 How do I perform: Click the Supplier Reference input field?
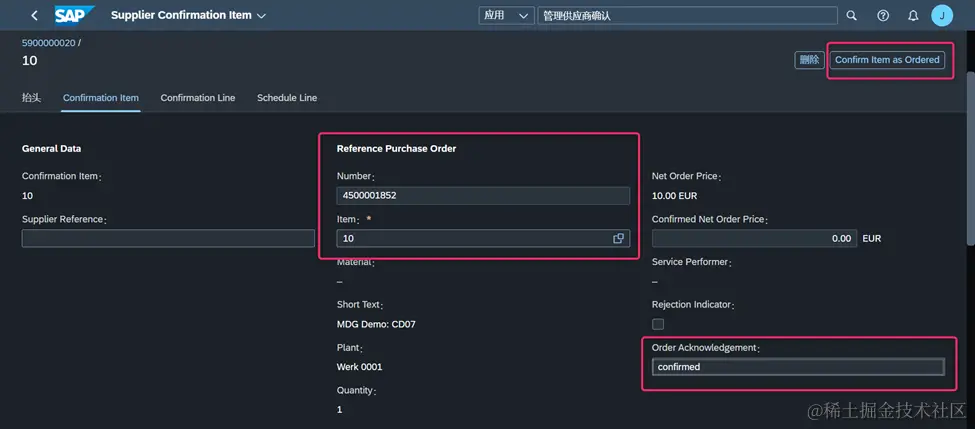(x=168, y=239)
